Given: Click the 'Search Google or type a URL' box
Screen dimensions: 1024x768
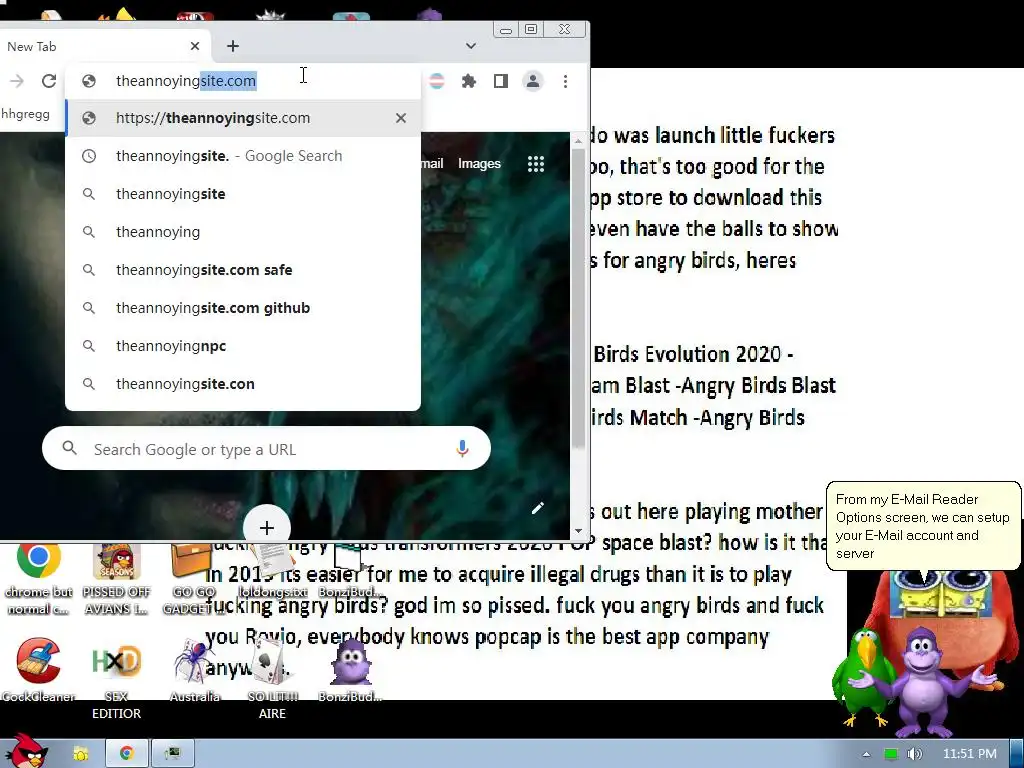Looking at the screenshot, I should pyautogui.click(x=266, y=449).
